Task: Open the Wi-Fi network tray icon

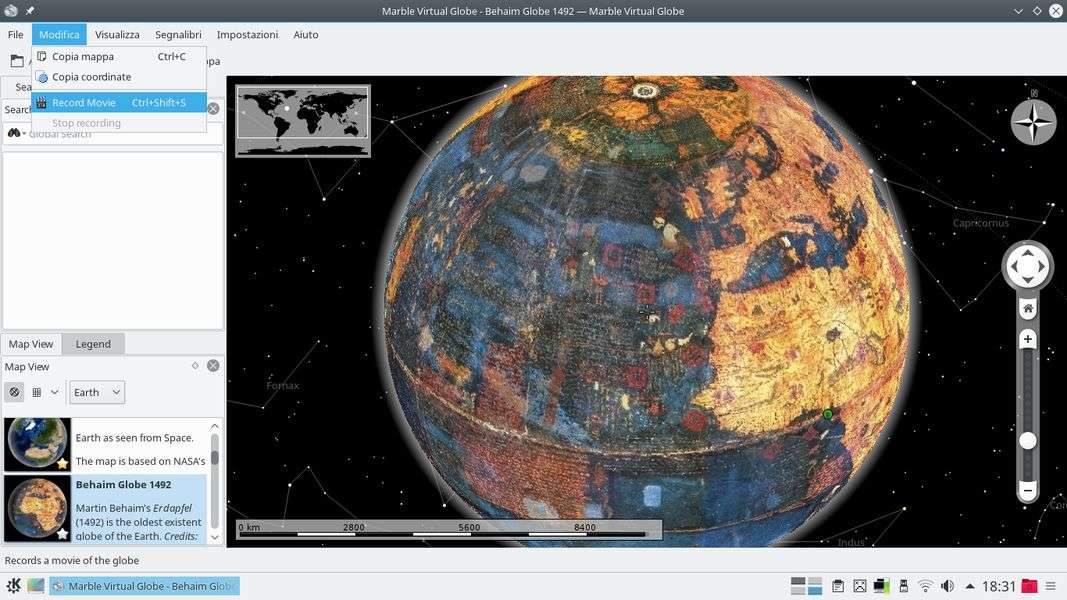Action: point(925,586)
